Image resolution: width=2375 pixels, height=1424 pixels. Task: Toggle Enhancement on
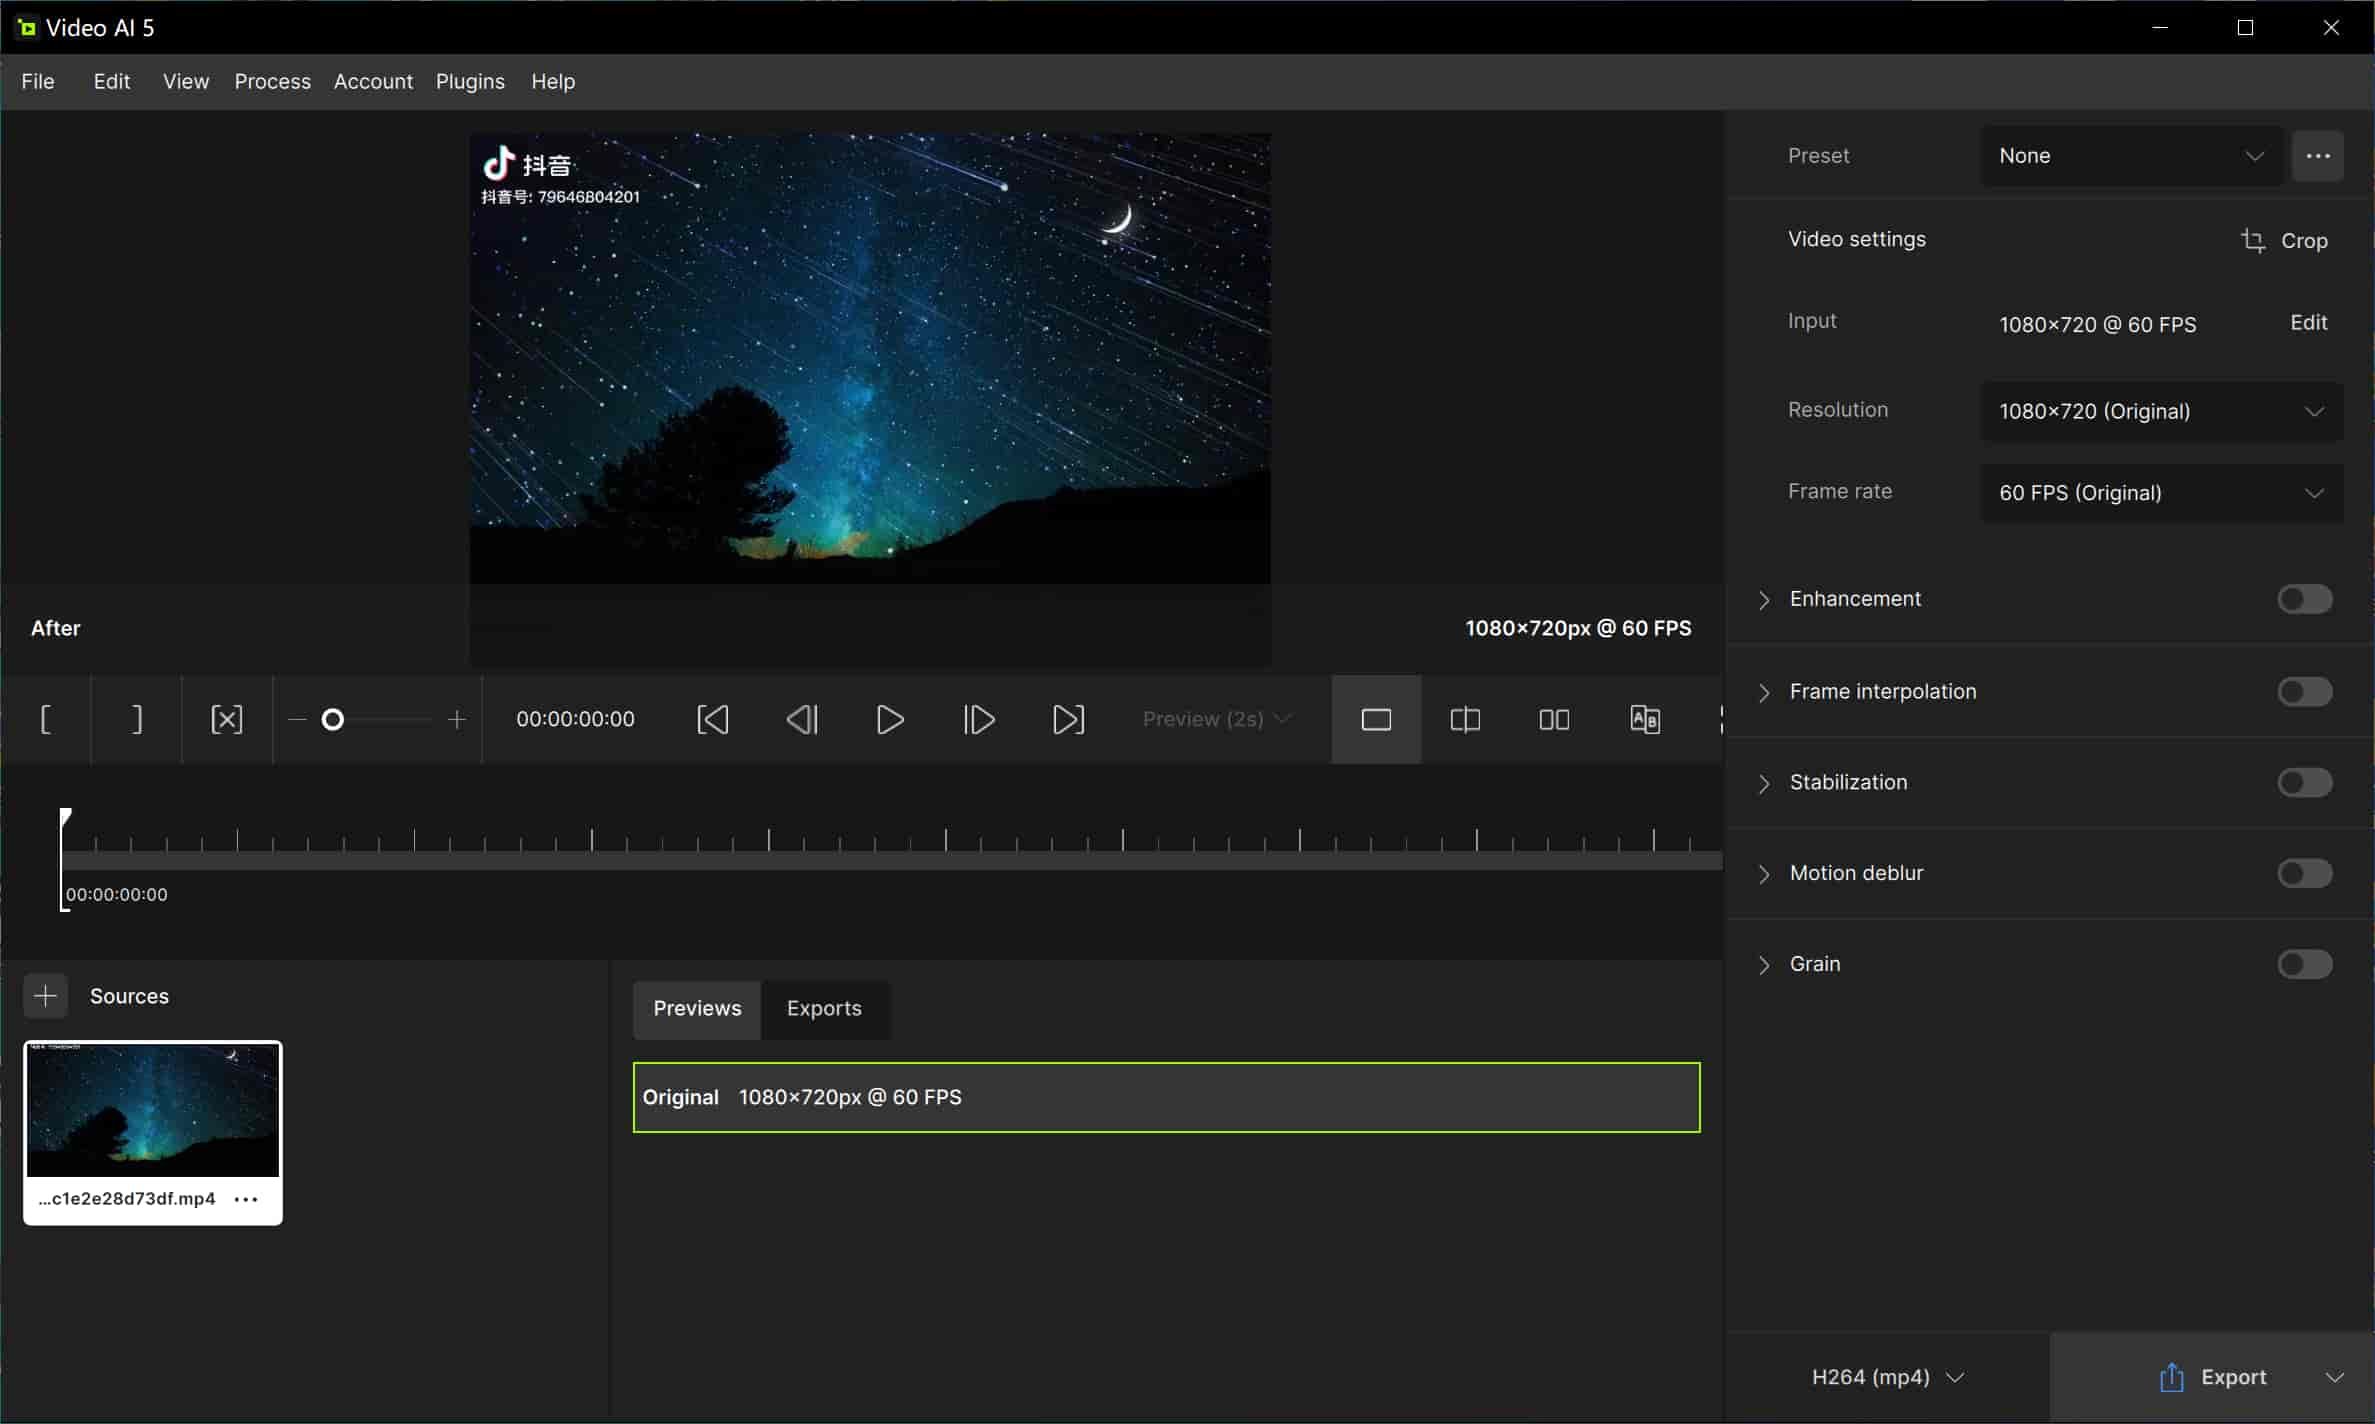2305,599
